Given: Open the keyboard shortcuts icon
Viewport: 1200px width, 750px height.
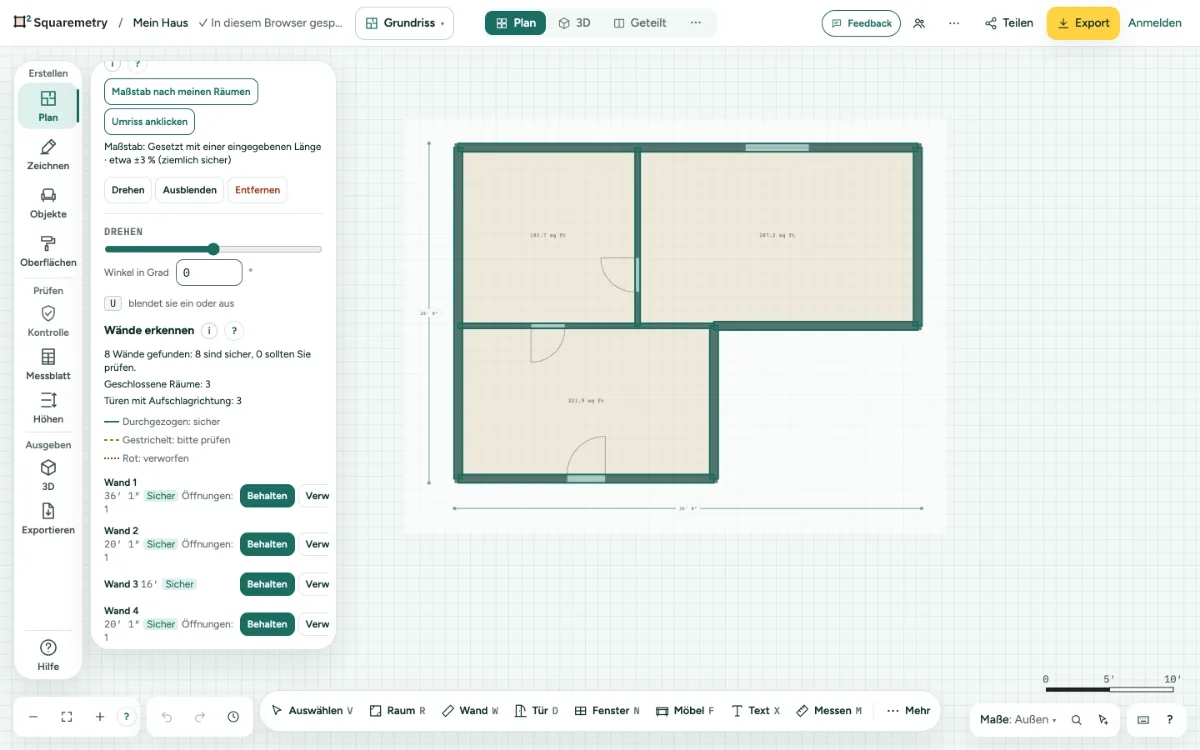Looking at the screenshot, I should tap(1143, 719).
